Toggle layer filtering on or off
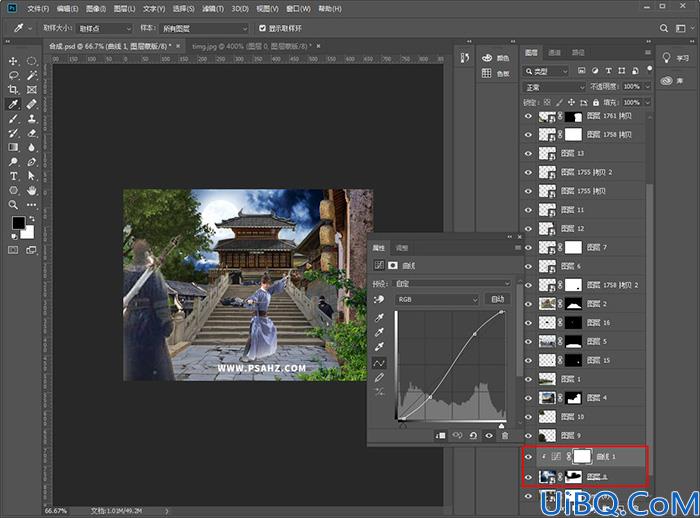 click(x=650, y=68)
